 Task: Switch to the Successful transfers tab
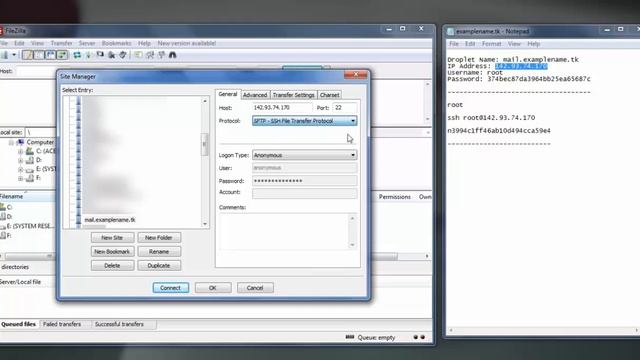point(119,324)
